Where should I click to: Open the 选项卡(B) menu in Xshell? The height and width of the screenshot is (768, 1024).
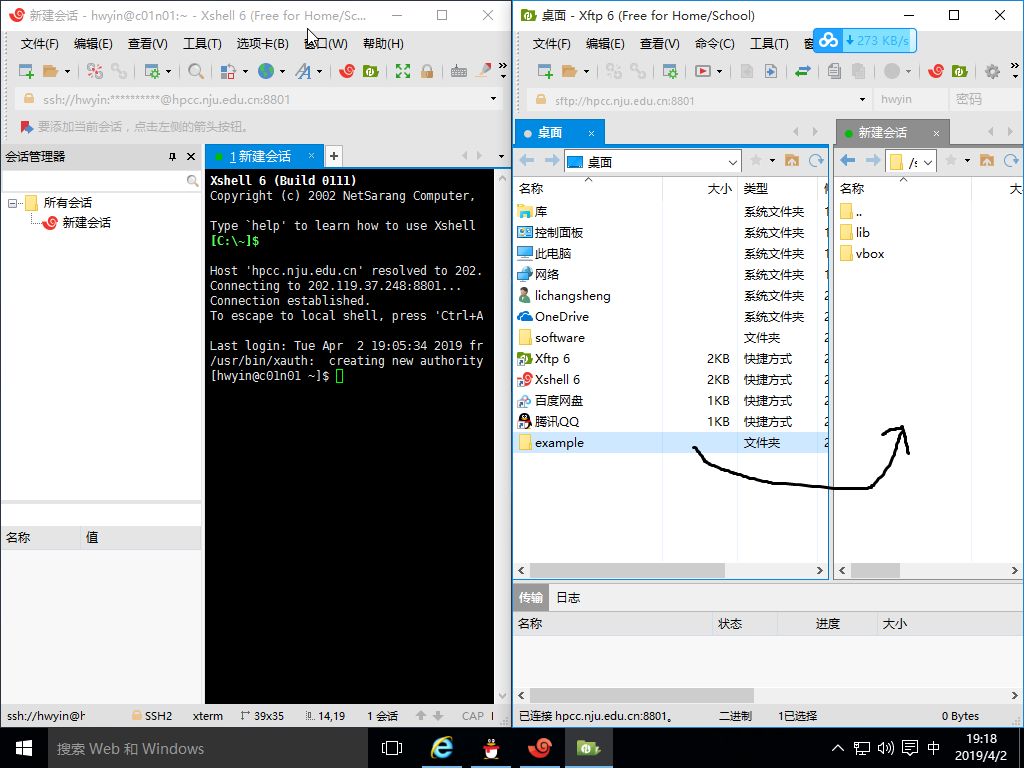tap(263, 44)
